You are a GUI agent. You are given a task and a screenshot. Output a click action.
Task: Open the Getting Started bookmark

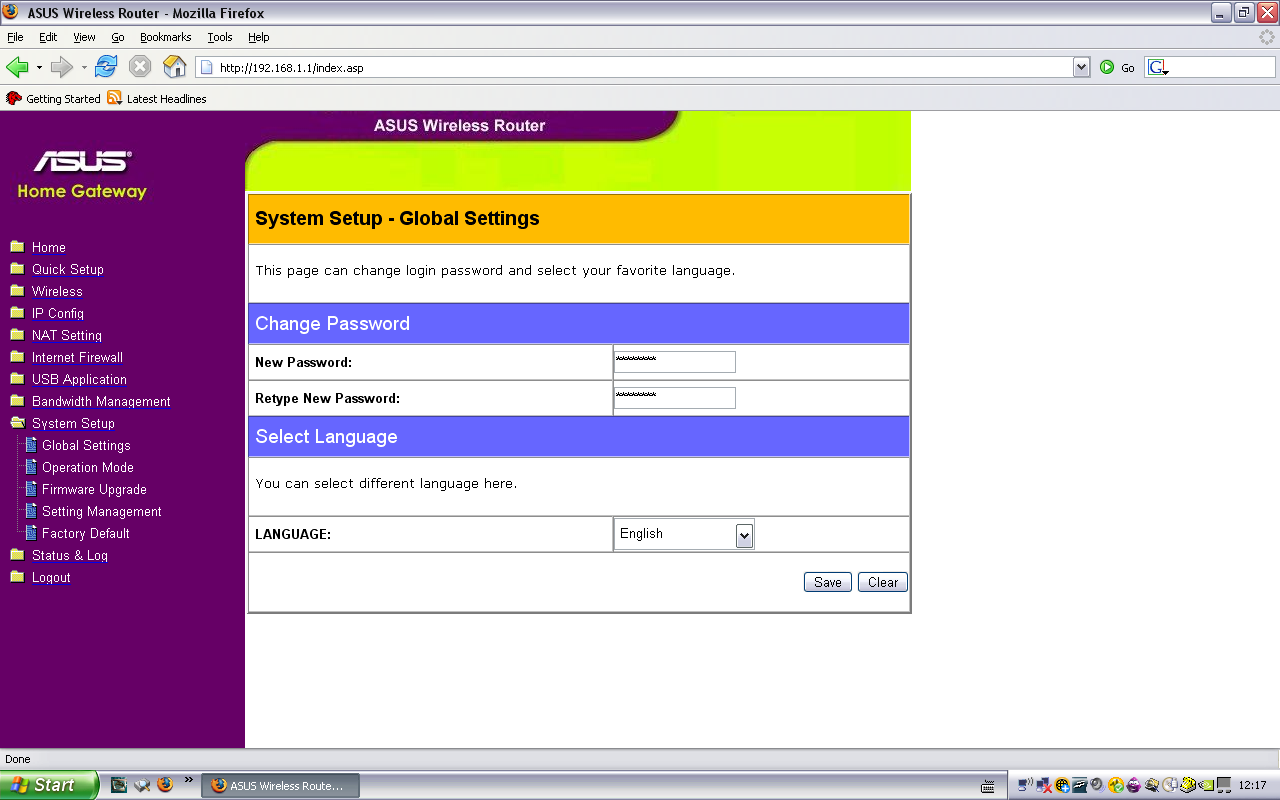[x=53, y=98]
